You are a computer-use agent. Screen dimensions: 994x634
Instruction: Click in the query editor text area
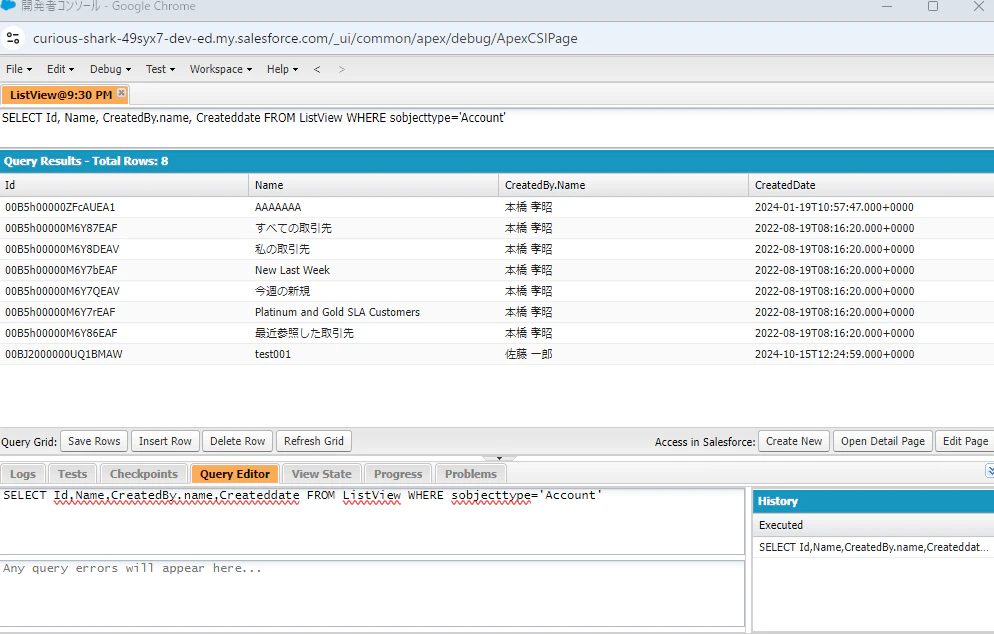coord(371,521)
